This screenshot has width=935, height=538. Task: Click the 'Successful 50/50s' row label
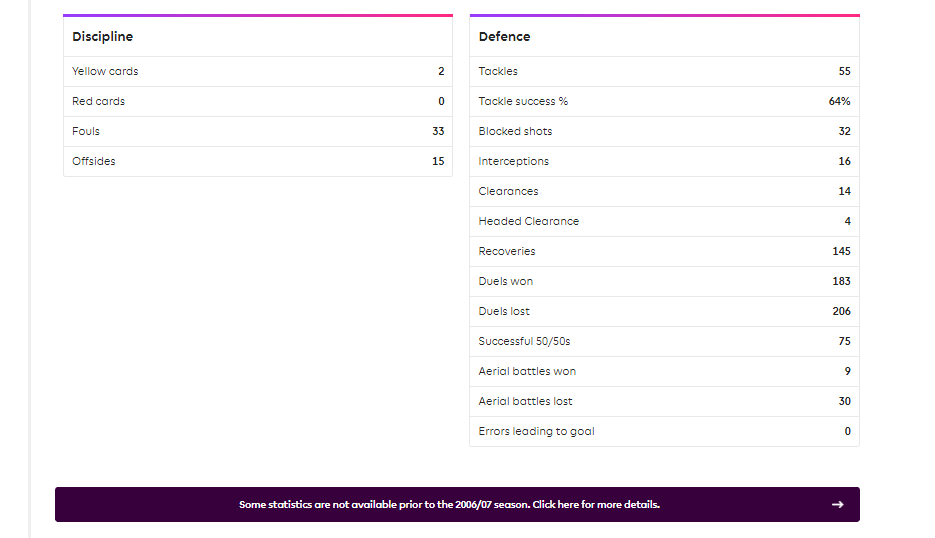[524, 341]
